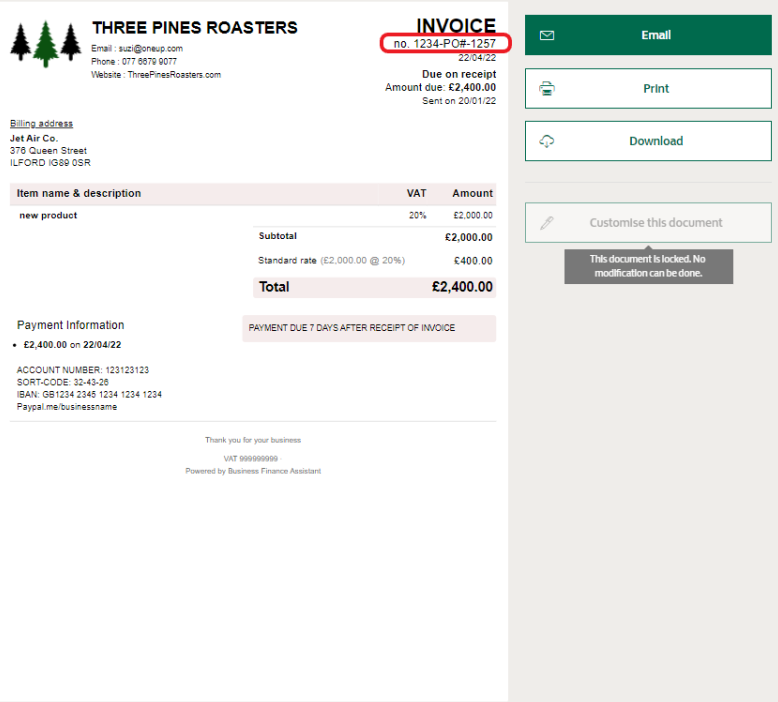Viewport: 778px width, 702px height.
Task: Click the envelope icon on the Email button
Action: click(x=546, y=35)
